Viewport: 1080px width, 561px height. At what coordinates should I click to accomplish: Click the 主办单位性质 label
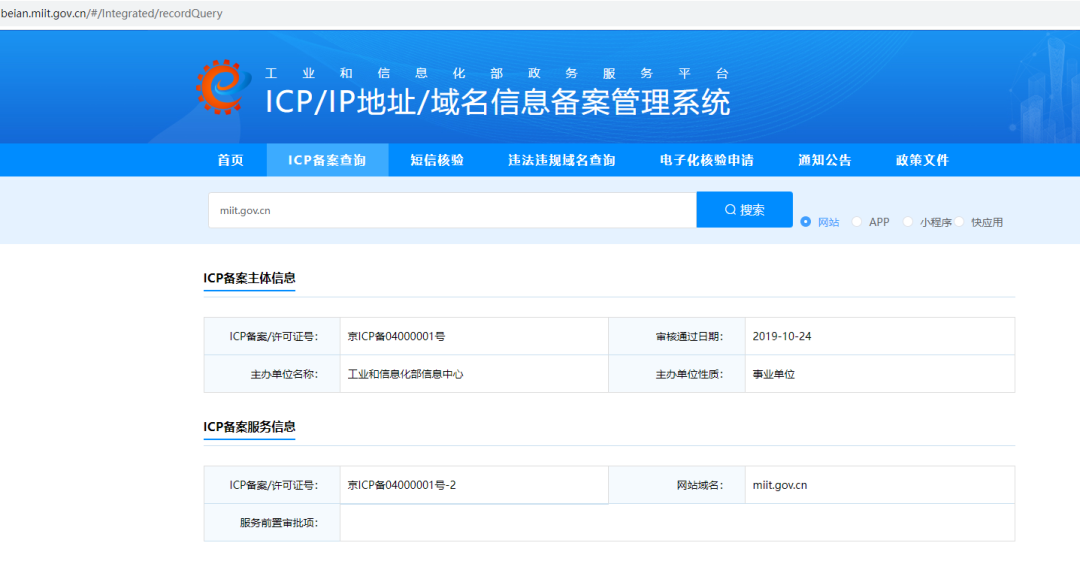point(689,374)
